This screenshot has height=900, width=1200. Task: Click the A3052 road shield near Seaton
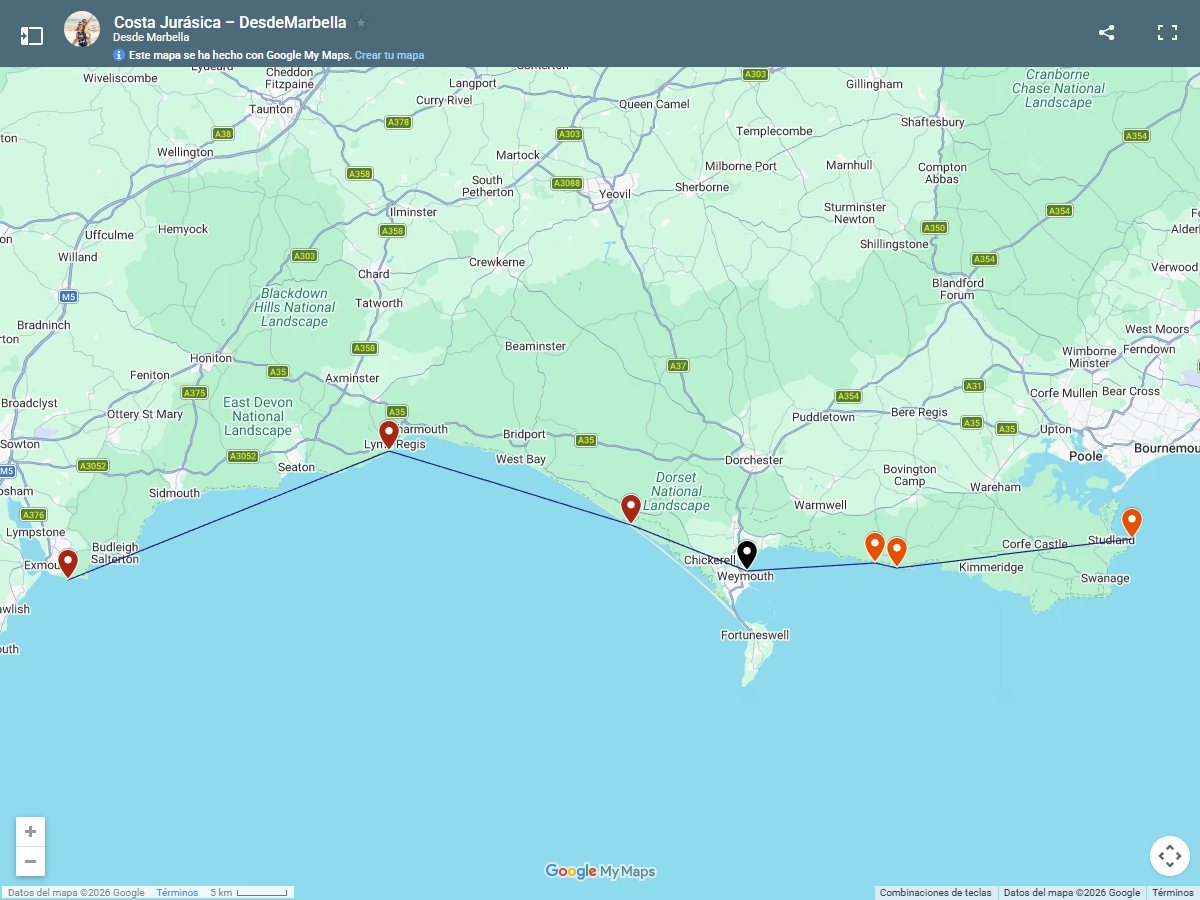pos(242,456)
